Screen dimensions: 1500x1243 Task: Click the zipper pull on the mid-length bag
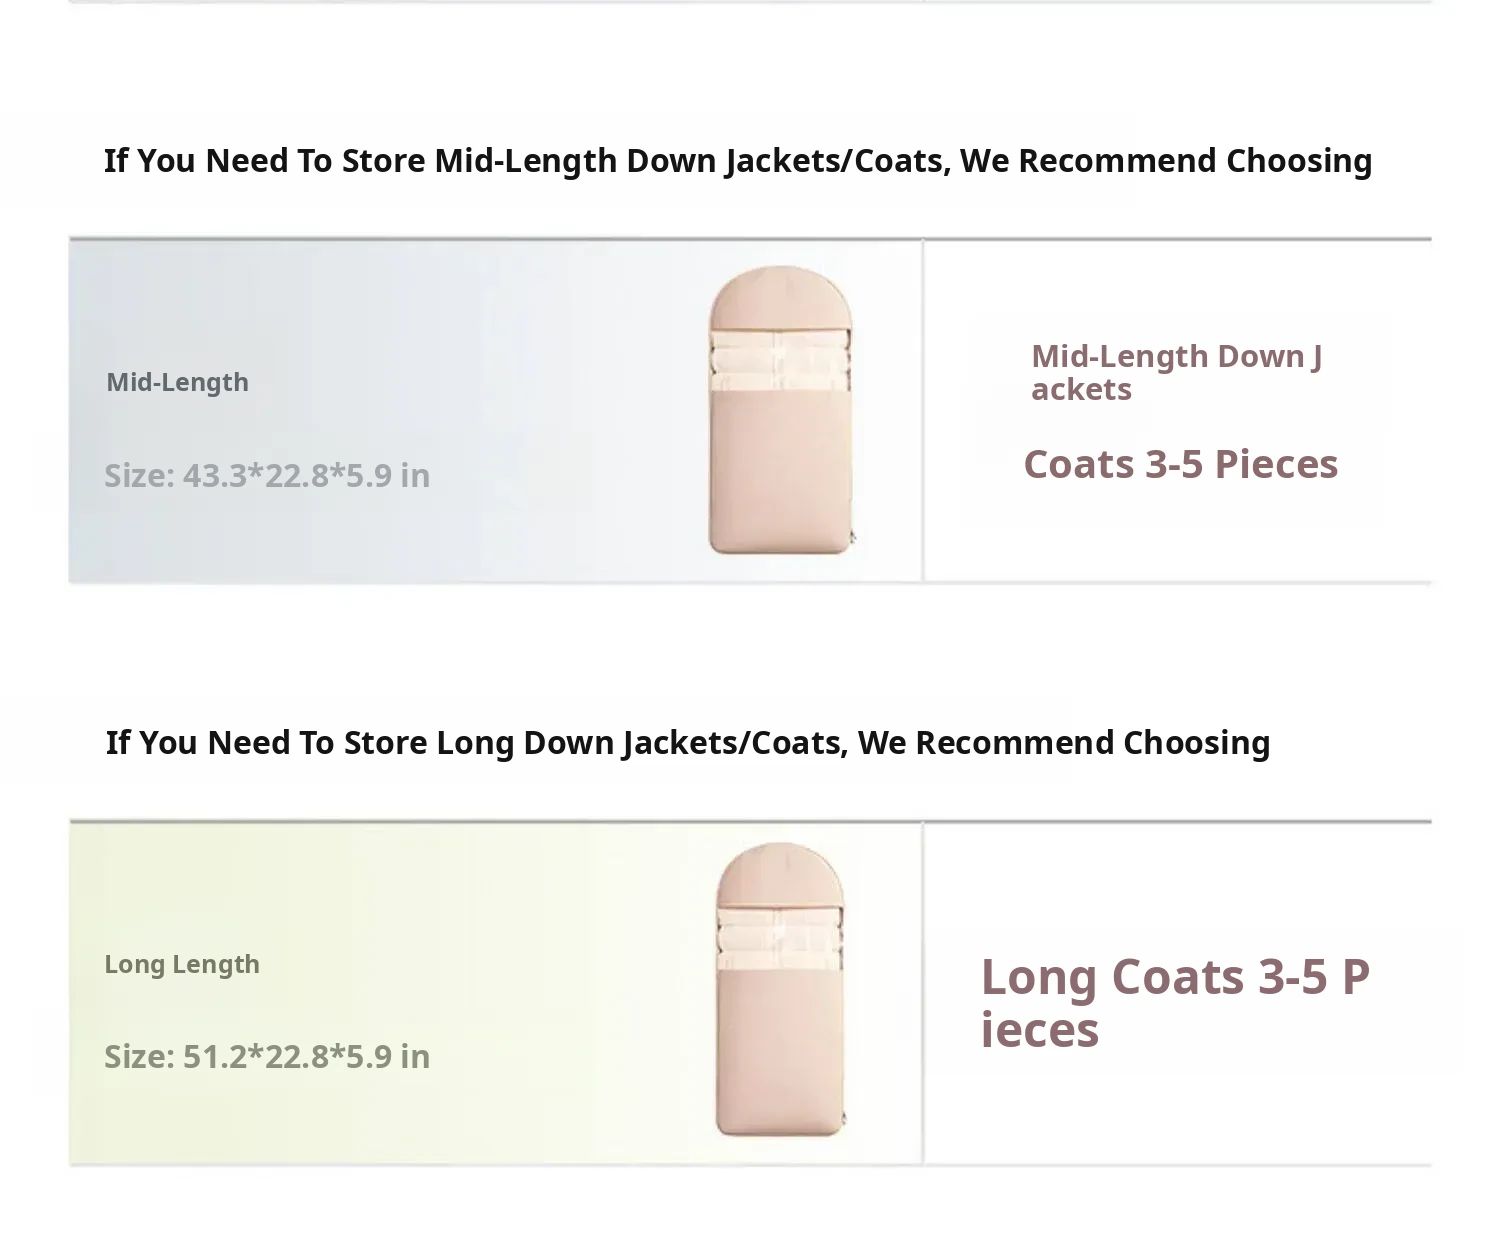(x=852, y=538)
